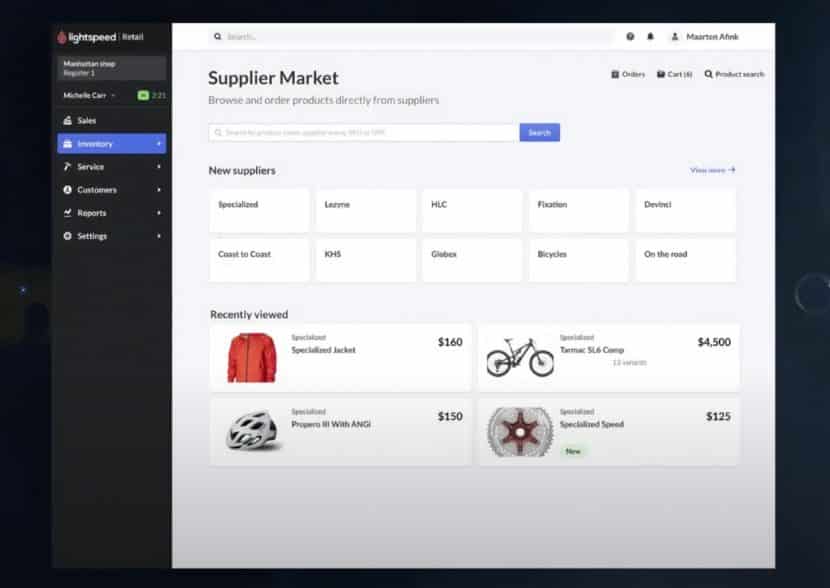830x588 pixels.
Task: Click the Lightspeed flame logo
Action: click(x=61, y=37)
